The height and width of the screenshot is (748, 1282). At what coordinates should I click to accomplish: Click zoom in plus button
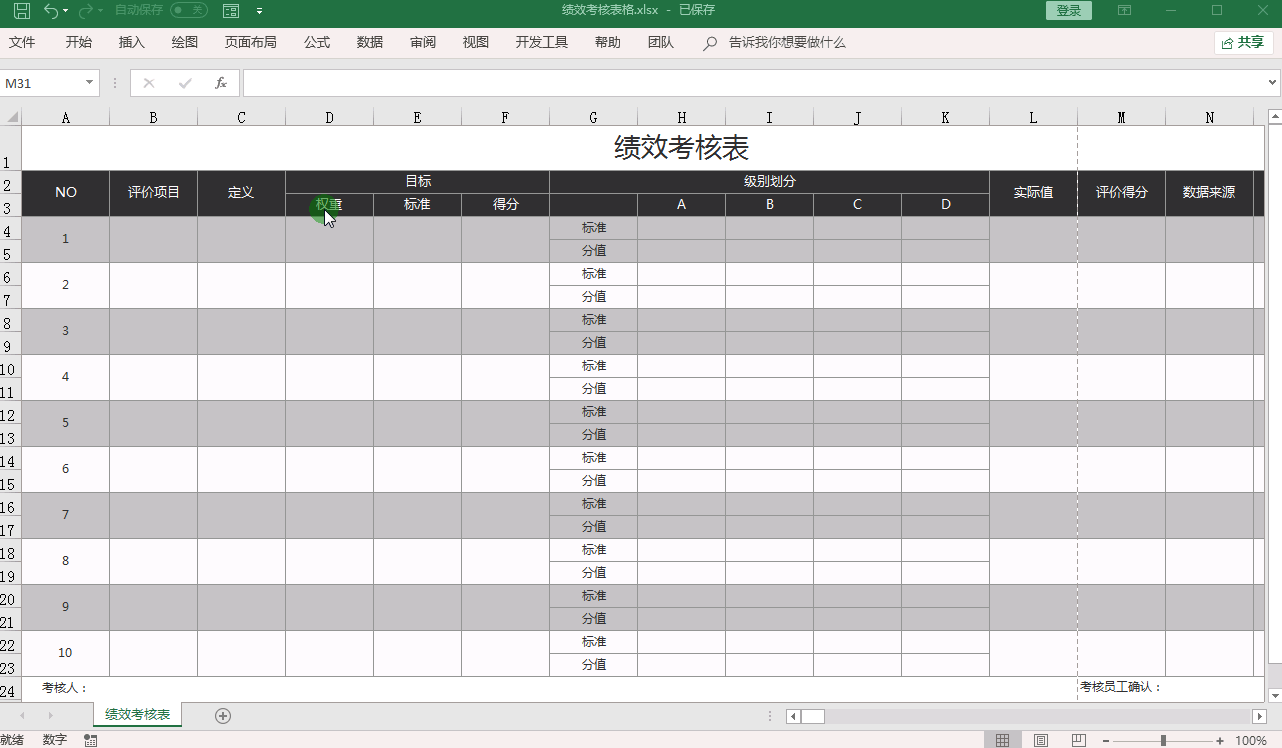(x=1220, y=741)
